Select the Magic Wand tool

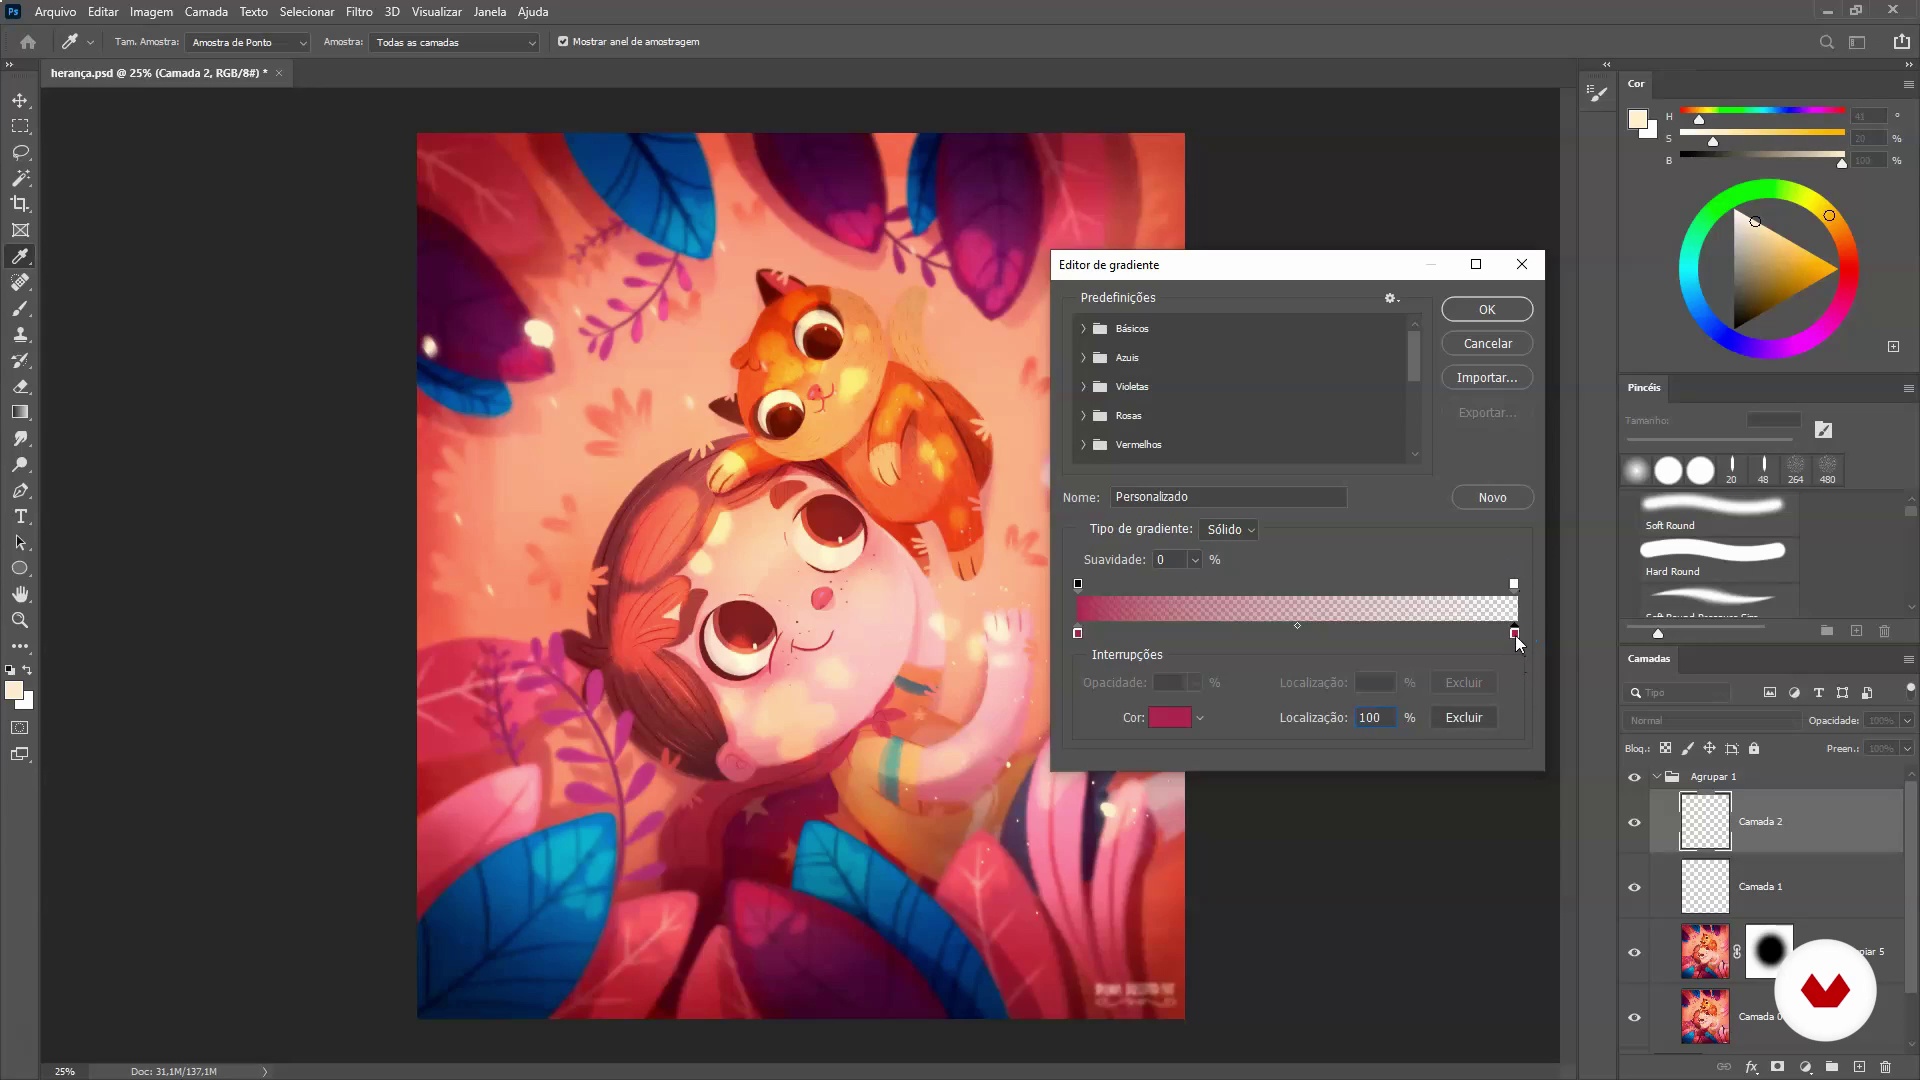click(x=20, y=178)
